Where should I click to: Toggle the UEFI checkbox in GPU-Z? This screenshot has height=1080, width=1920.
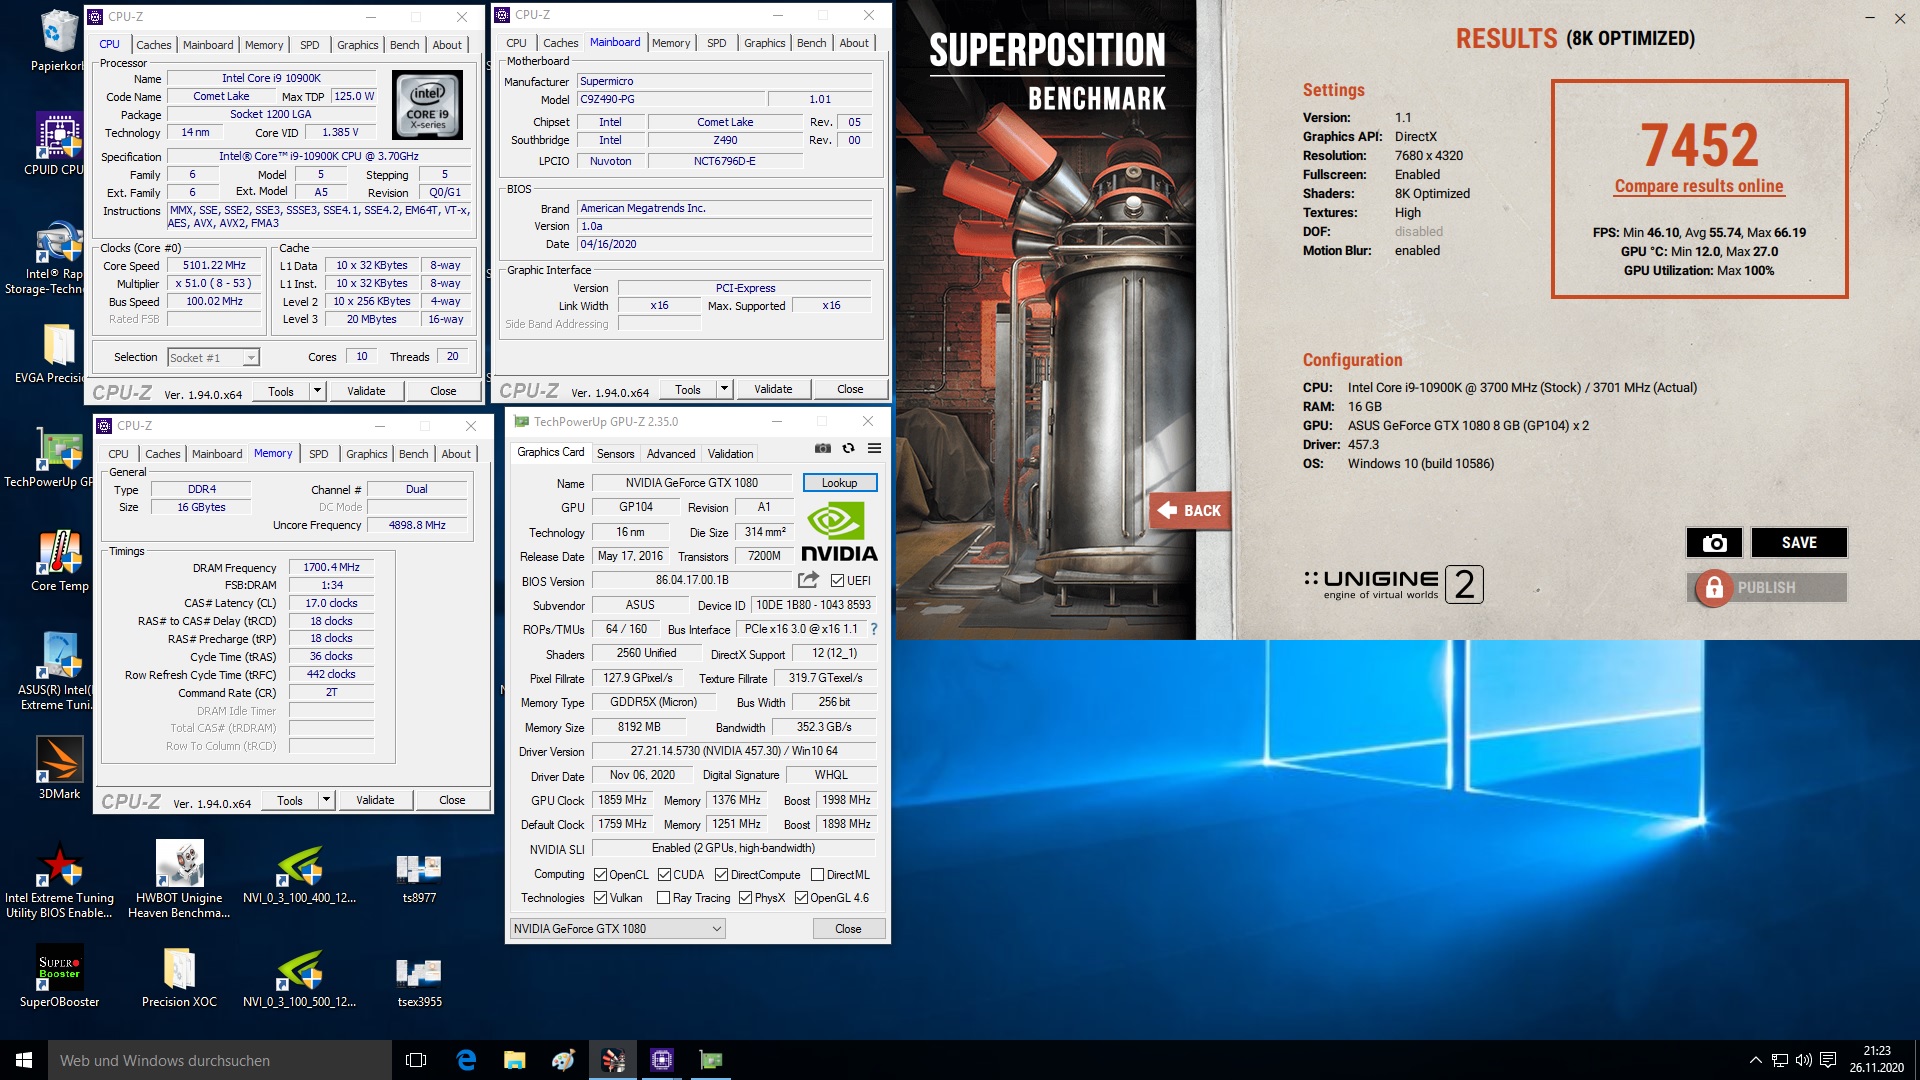(x=838, y=580)
